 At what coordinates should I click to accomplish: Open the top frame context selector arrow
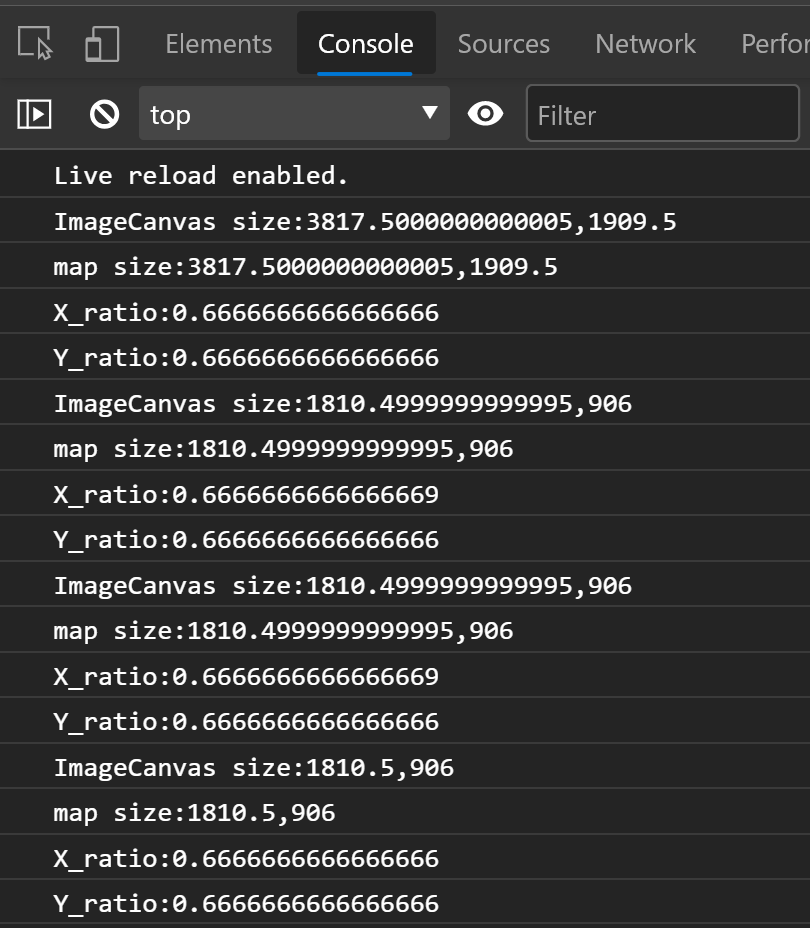tap(430, 113)
